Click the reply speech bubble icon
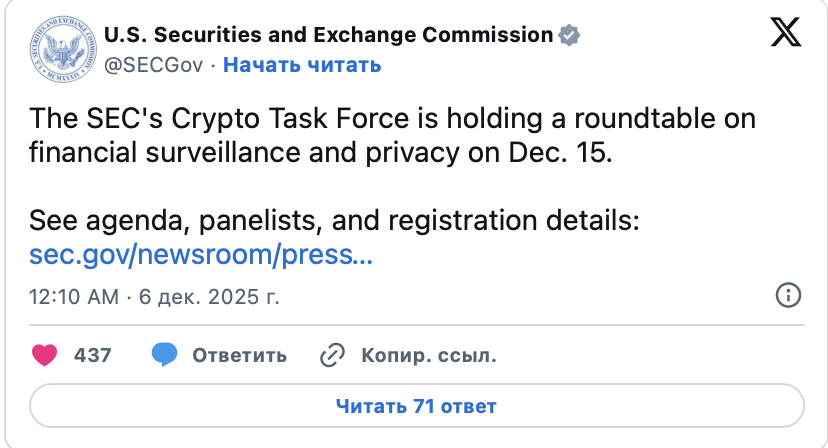The width and height of the screenshot is (828, 448). [164, 354]
